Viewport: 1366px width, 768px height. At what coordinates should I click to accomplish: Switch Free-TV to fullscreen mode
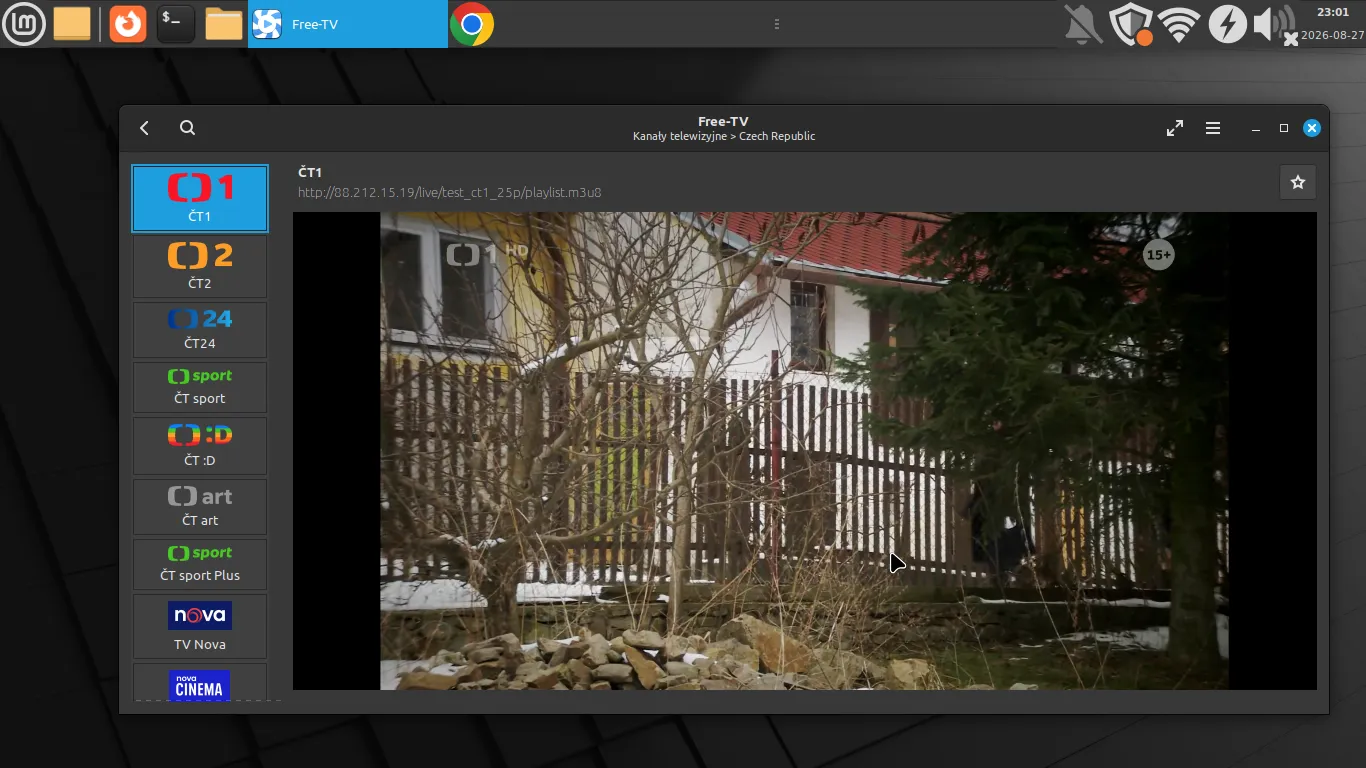(x=1175, y=128)
